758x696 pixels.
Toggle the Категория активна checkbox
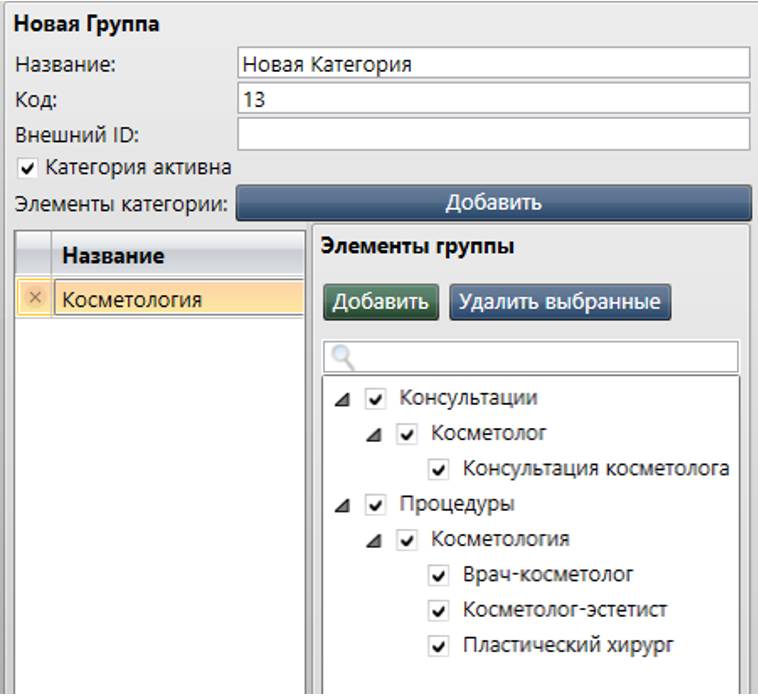28,167
